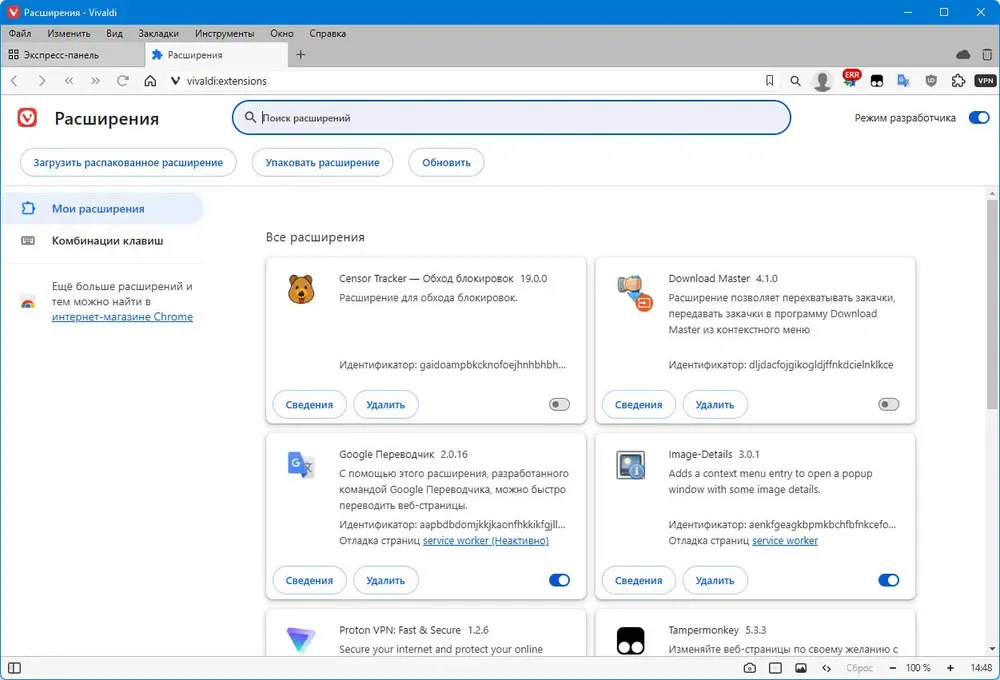1000x680 pixels.
Task: Disable the Google Переводчик extension
Action: click(x=559, y=580)
